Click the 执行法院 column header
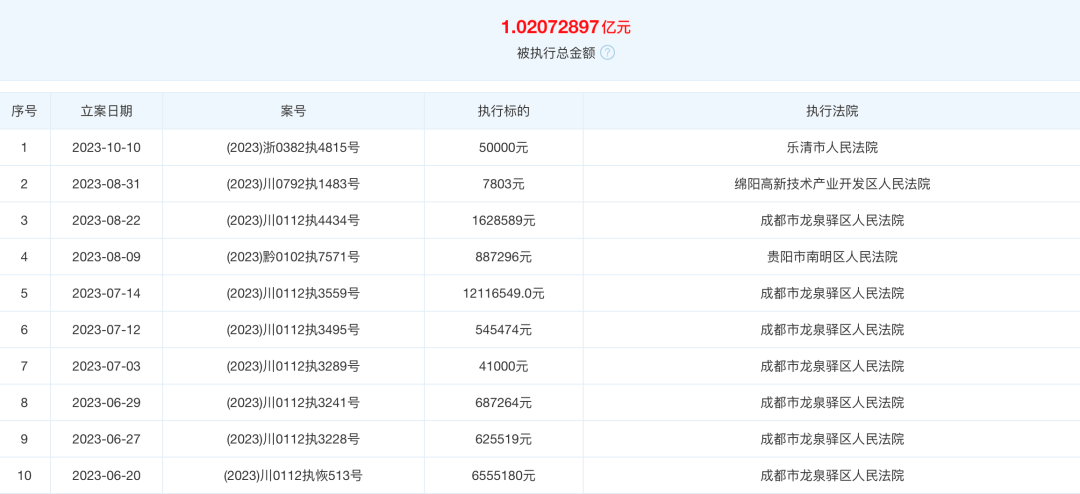The image size is (1080, 494). [x=831, y=111]
